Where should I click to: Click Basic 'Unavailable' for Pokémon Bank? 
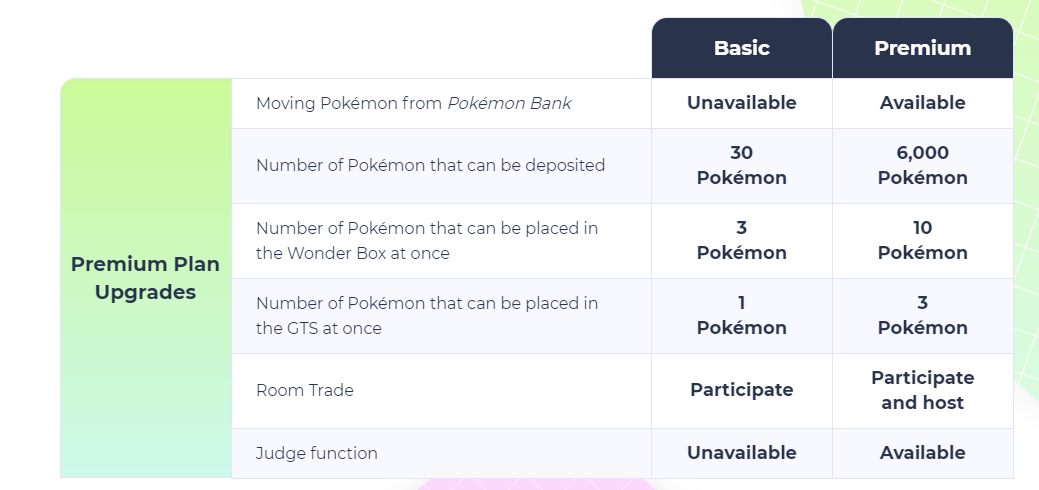point(741,103)
